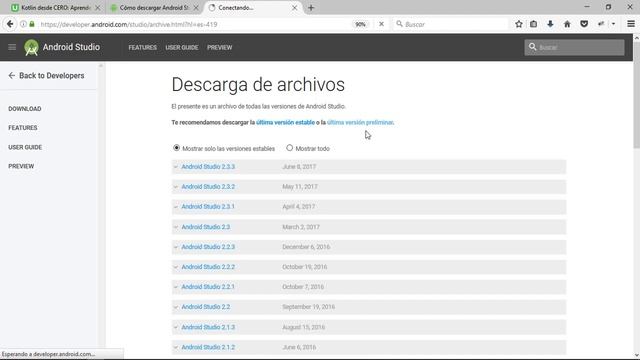The height and width of the screenshot is (360, 640).
Task: Expand the Android Studio 2.3.3 row chevron
Action: pyautogui.click(x=176, y=167)
